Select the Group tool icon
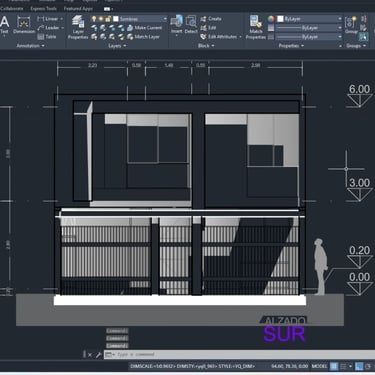 coord(351,25)
